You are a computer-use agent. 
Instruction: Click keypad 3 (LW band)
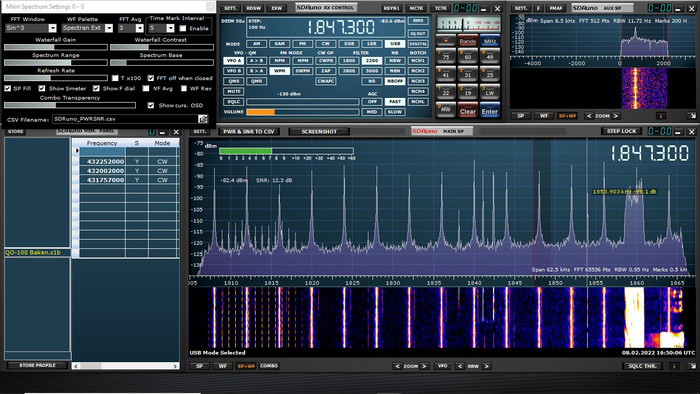tap(490, 91)
